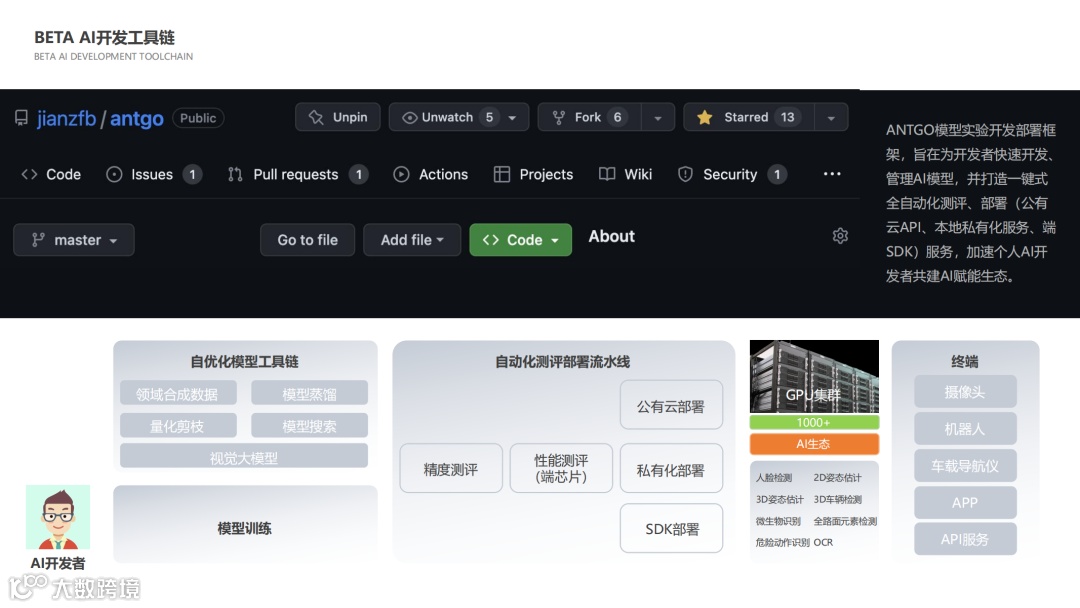This screenshot has width=1080, height=608.
Task: Click the eye icon in Unwatch
Action: click(x=409, y=118)
